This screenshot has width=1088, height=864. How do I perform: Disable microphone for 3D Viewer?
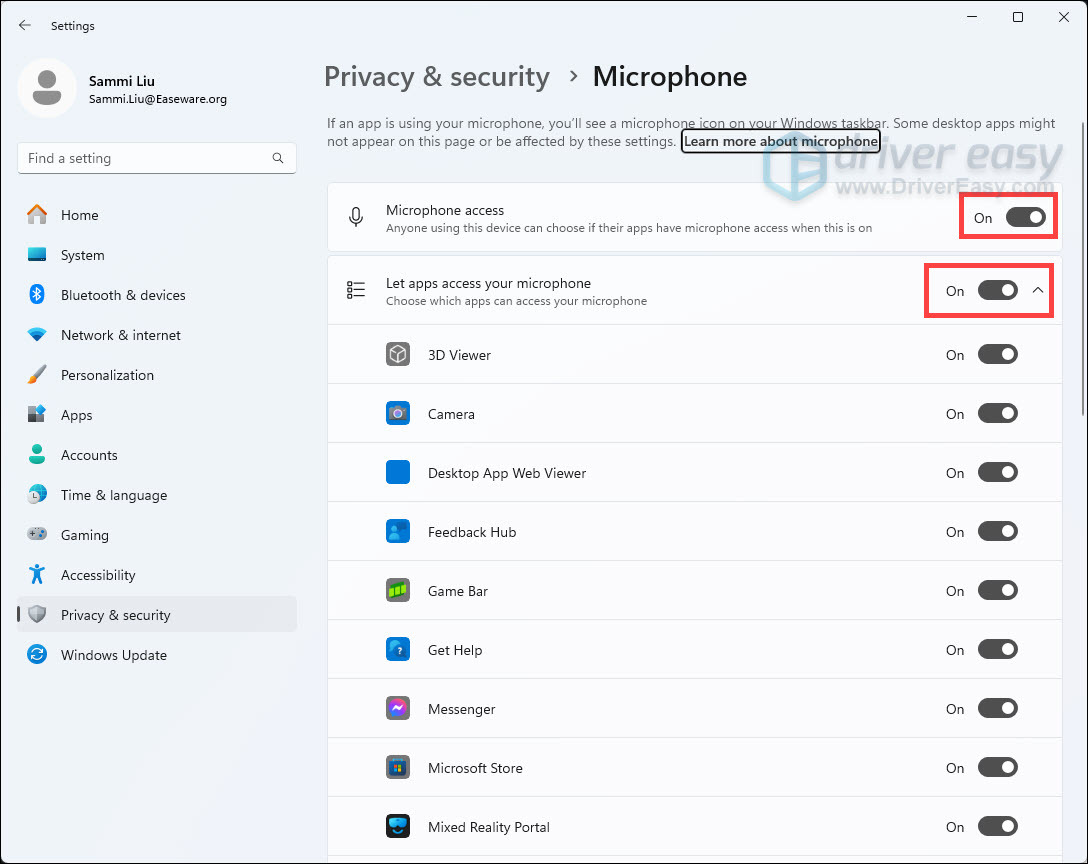998,355
